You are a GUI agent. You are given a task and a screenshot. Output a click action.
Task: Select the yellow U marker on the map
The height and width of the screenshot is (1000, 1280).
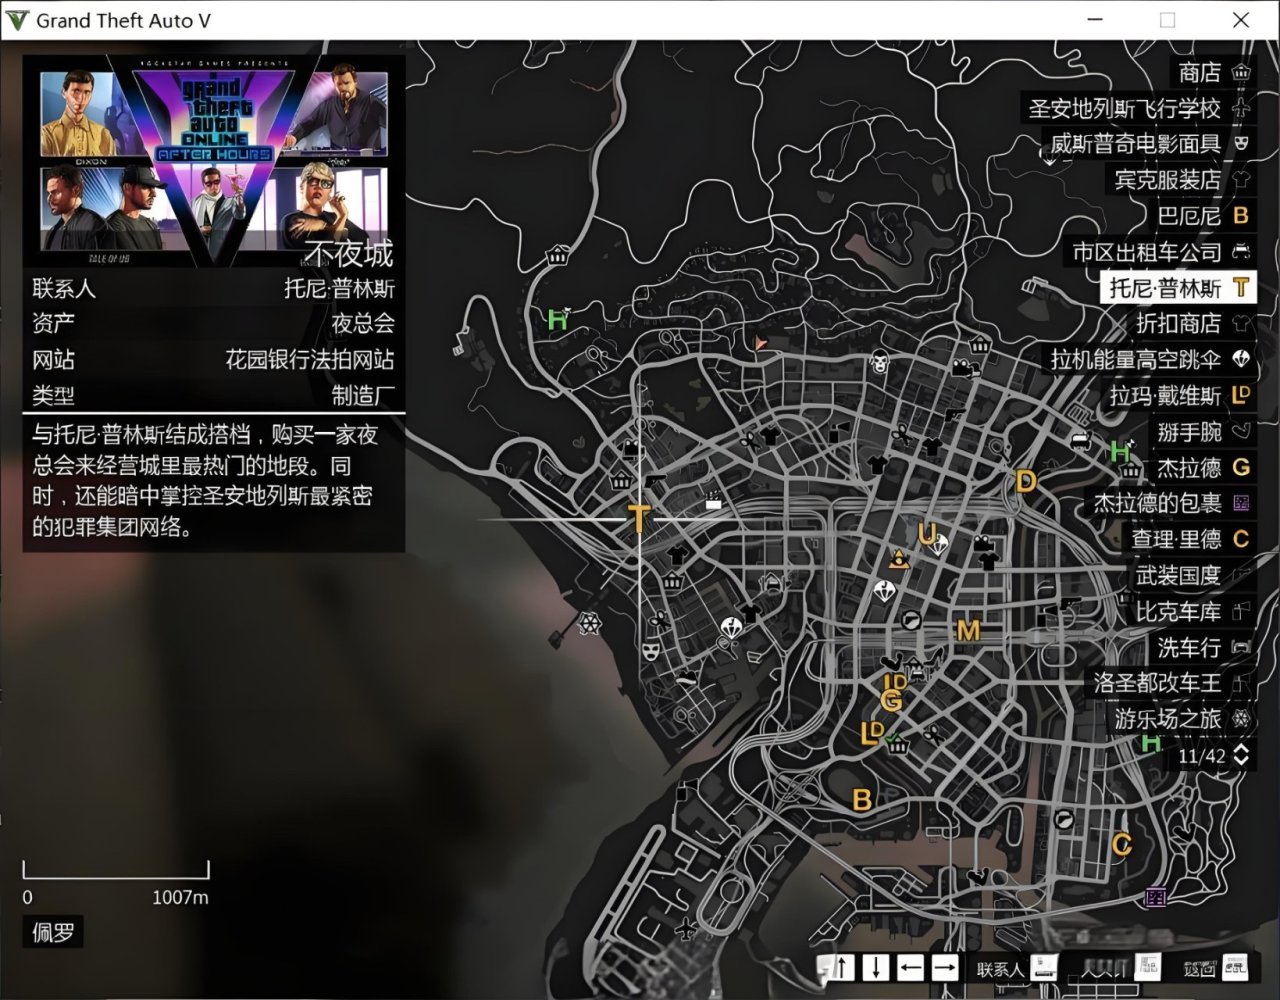tap(927, 534)
